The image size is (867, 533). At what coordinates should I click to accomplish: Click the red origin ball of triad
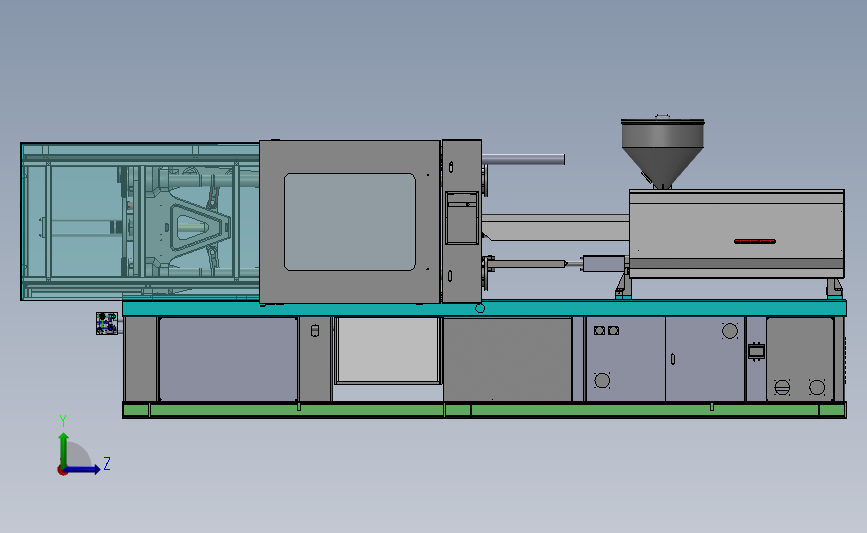coord(62,471)
